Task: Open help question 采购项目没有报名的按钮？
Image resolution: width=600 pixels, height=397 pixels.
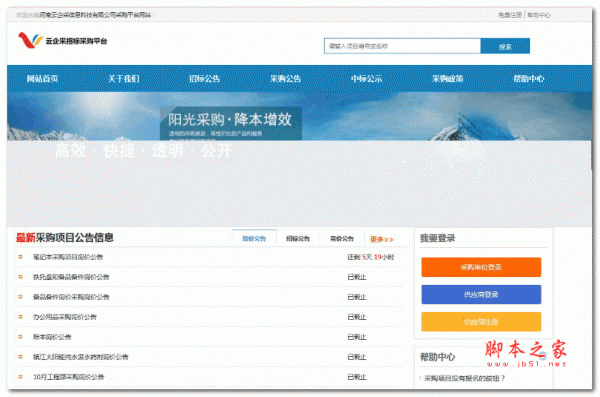Action: coord(465,378)
